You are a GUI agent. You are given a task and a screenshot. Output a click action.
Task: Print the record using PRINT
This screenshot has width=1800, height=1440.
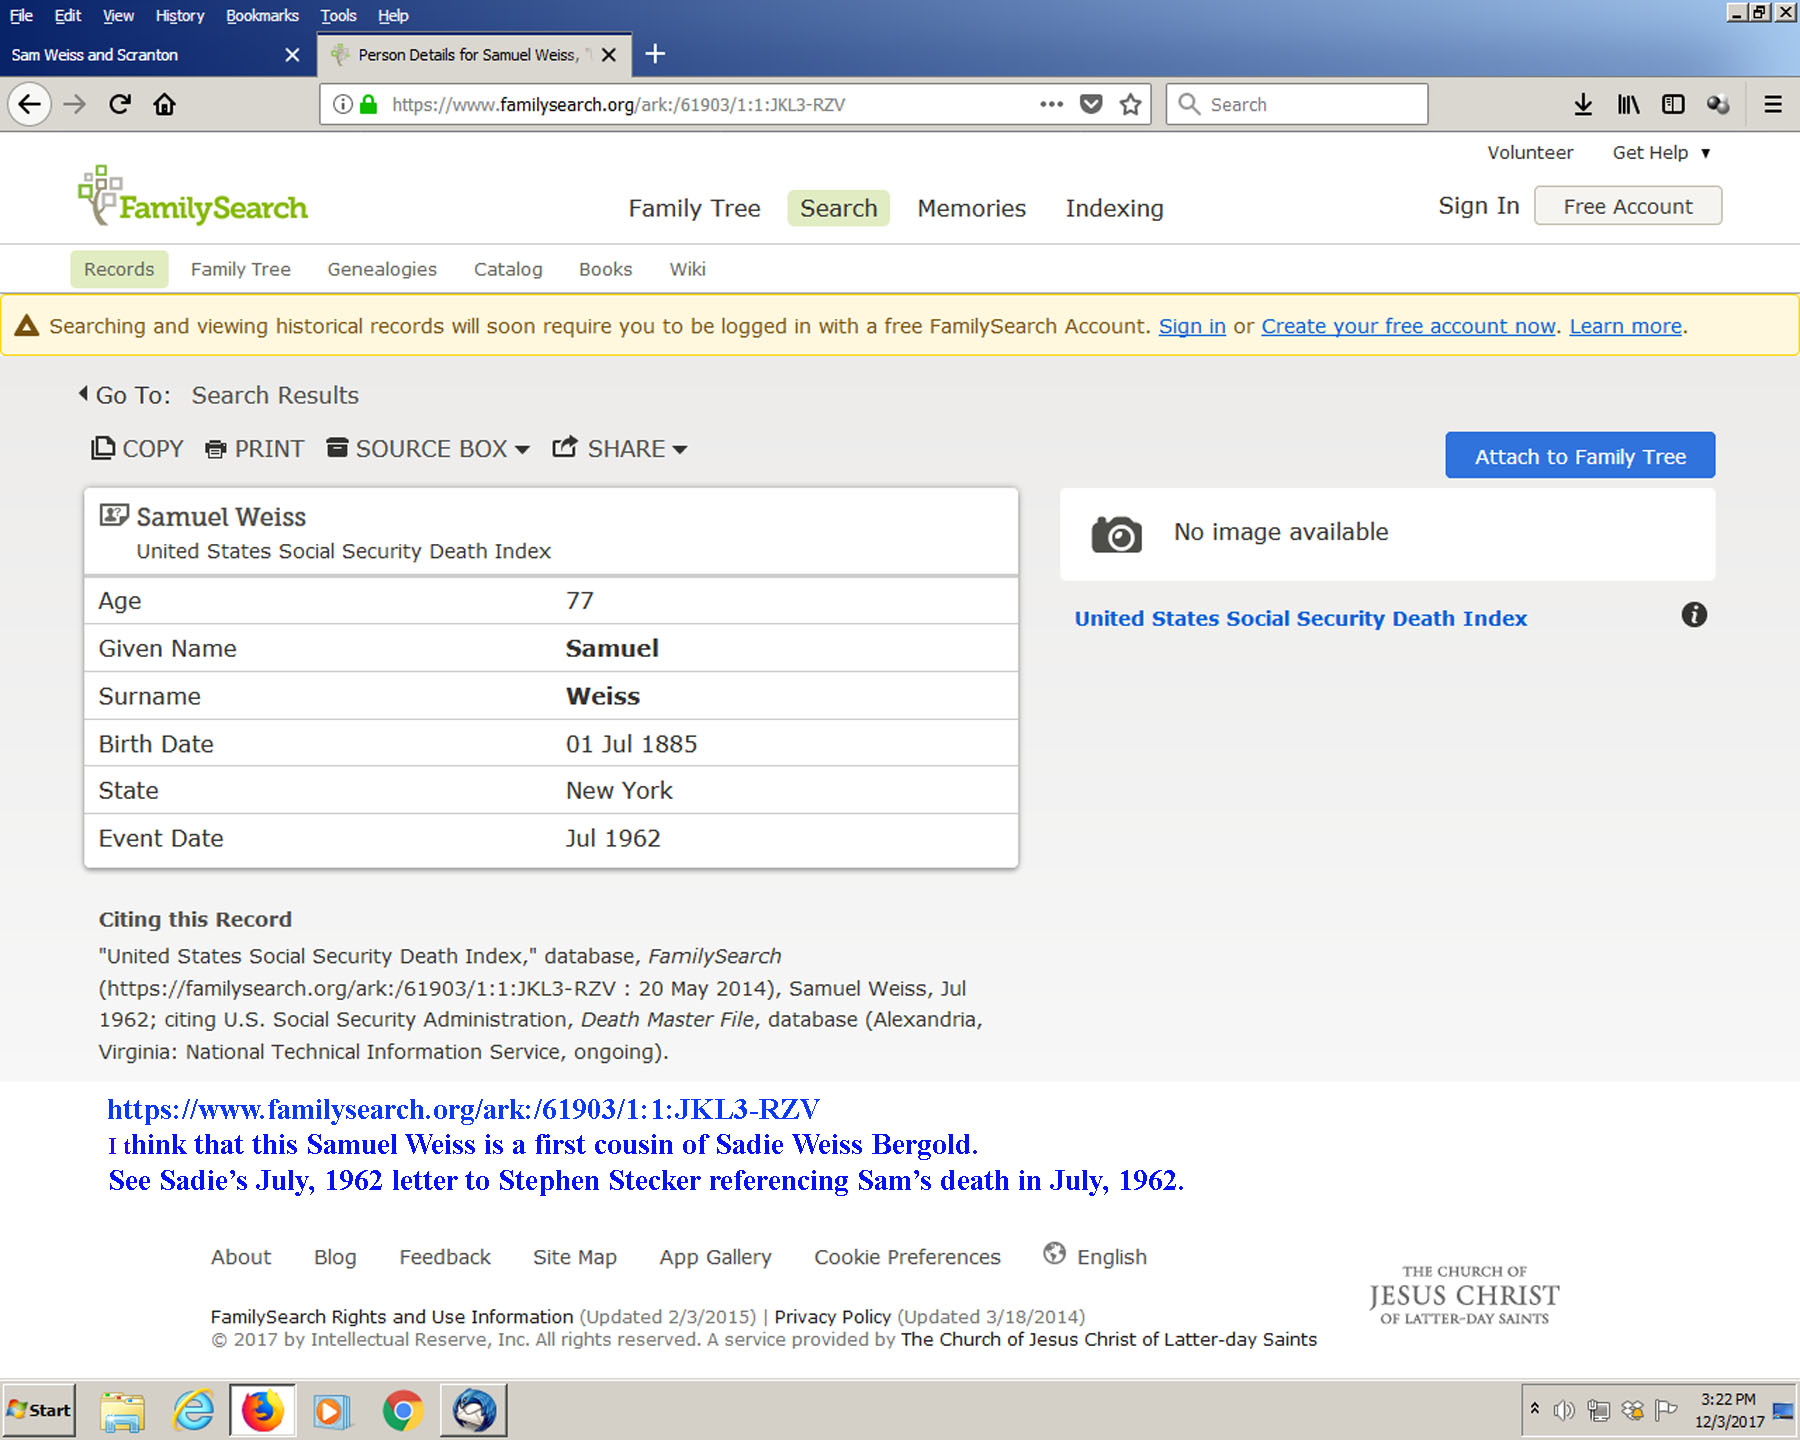pyautogui.click(x=254, y=449)
